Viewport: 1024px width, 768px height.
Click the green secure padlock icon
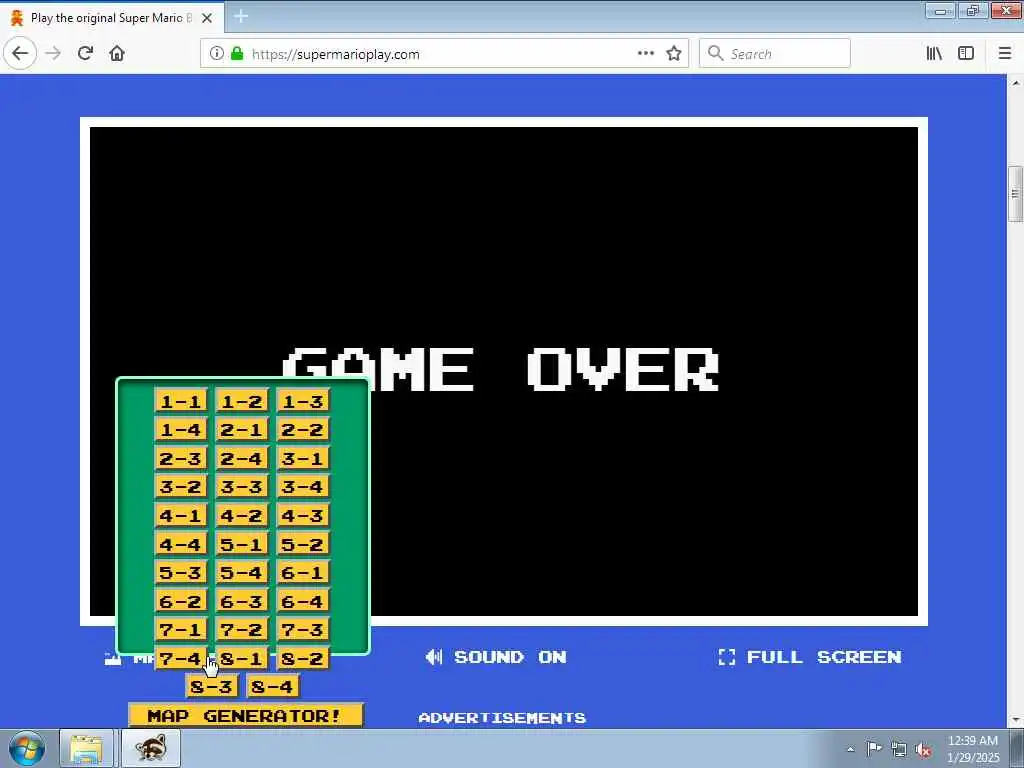coord(237,54)
